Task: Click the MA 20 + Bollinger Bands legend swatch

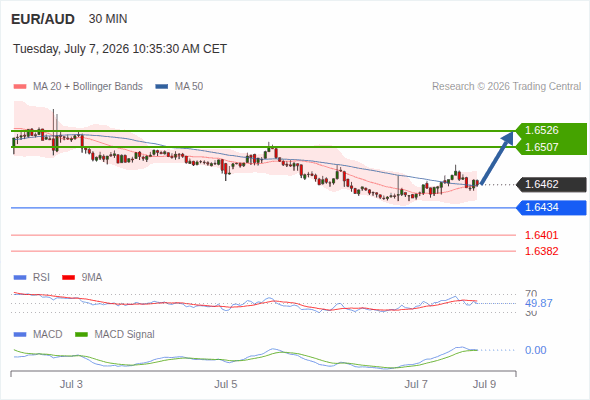Action: 20,87
